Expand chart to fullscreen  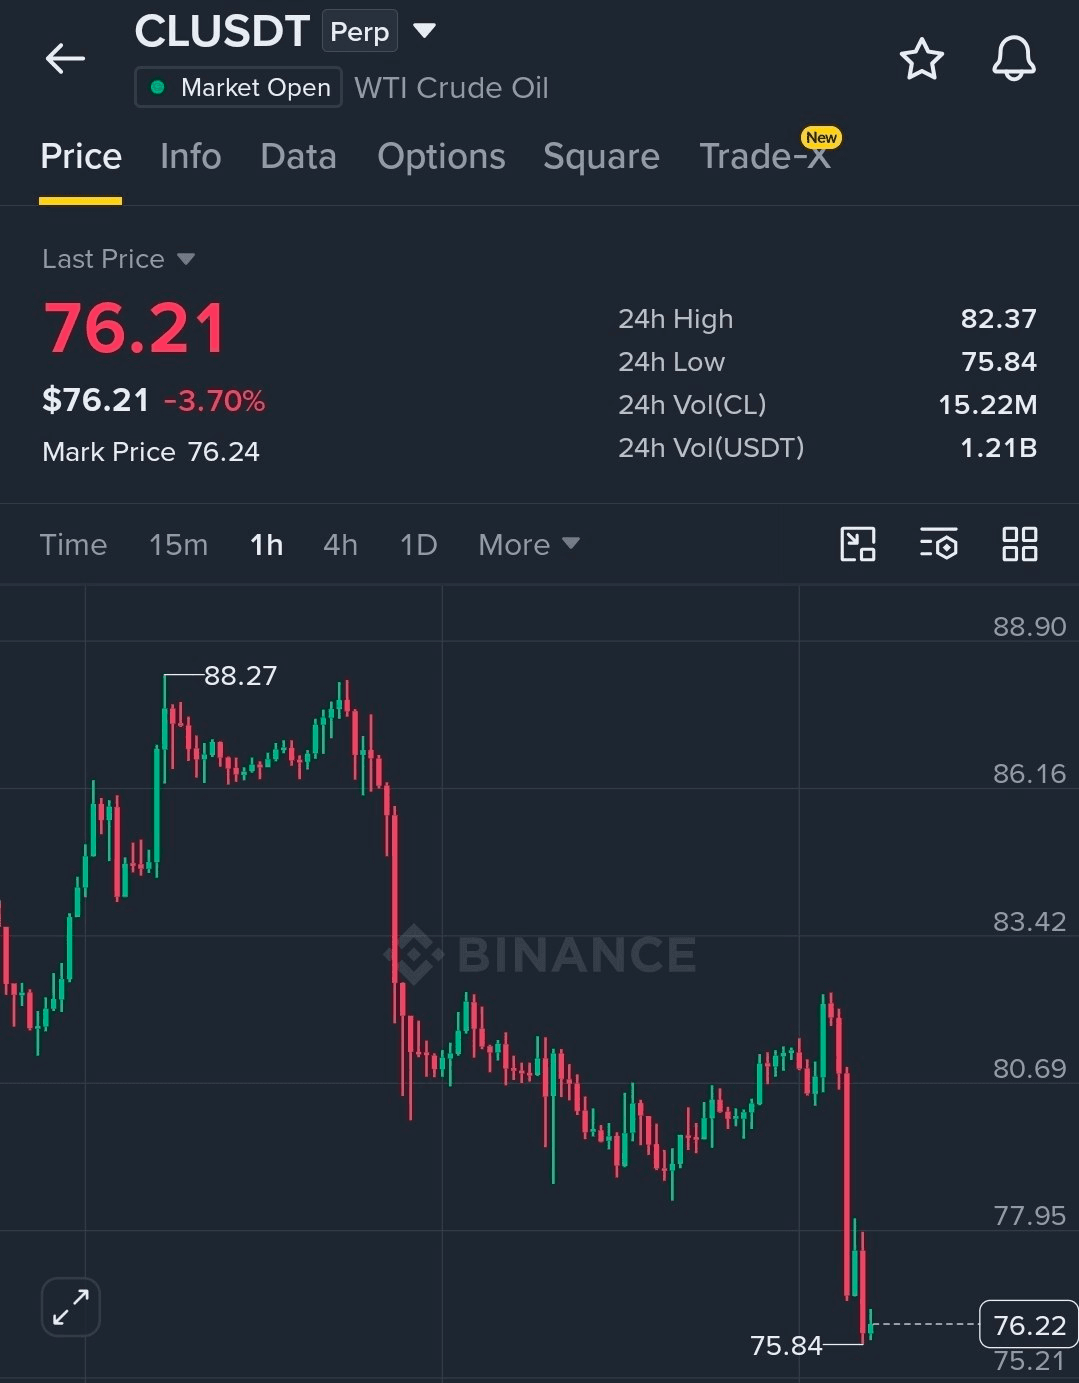pyautogui.click(x=71, y=1307)
